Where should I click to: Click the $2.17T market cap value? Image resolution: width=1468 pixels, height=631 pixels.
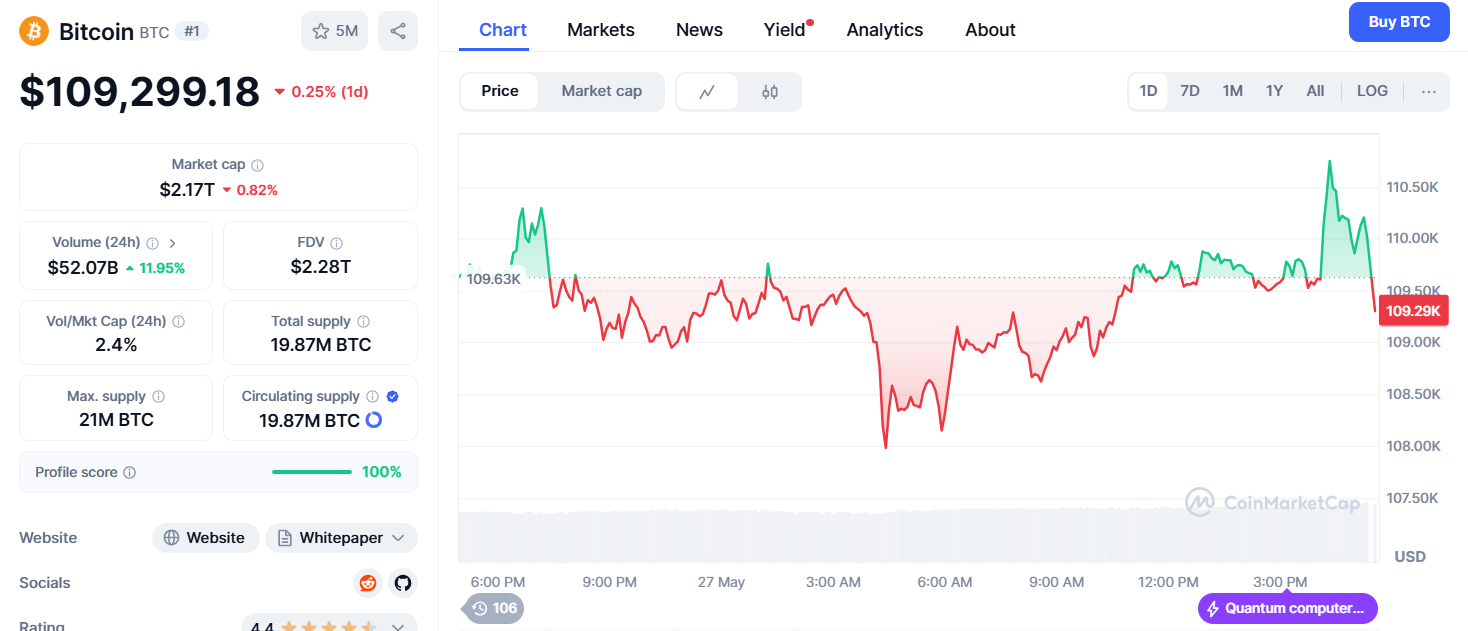pyautogui.click(x=187, y=189)
